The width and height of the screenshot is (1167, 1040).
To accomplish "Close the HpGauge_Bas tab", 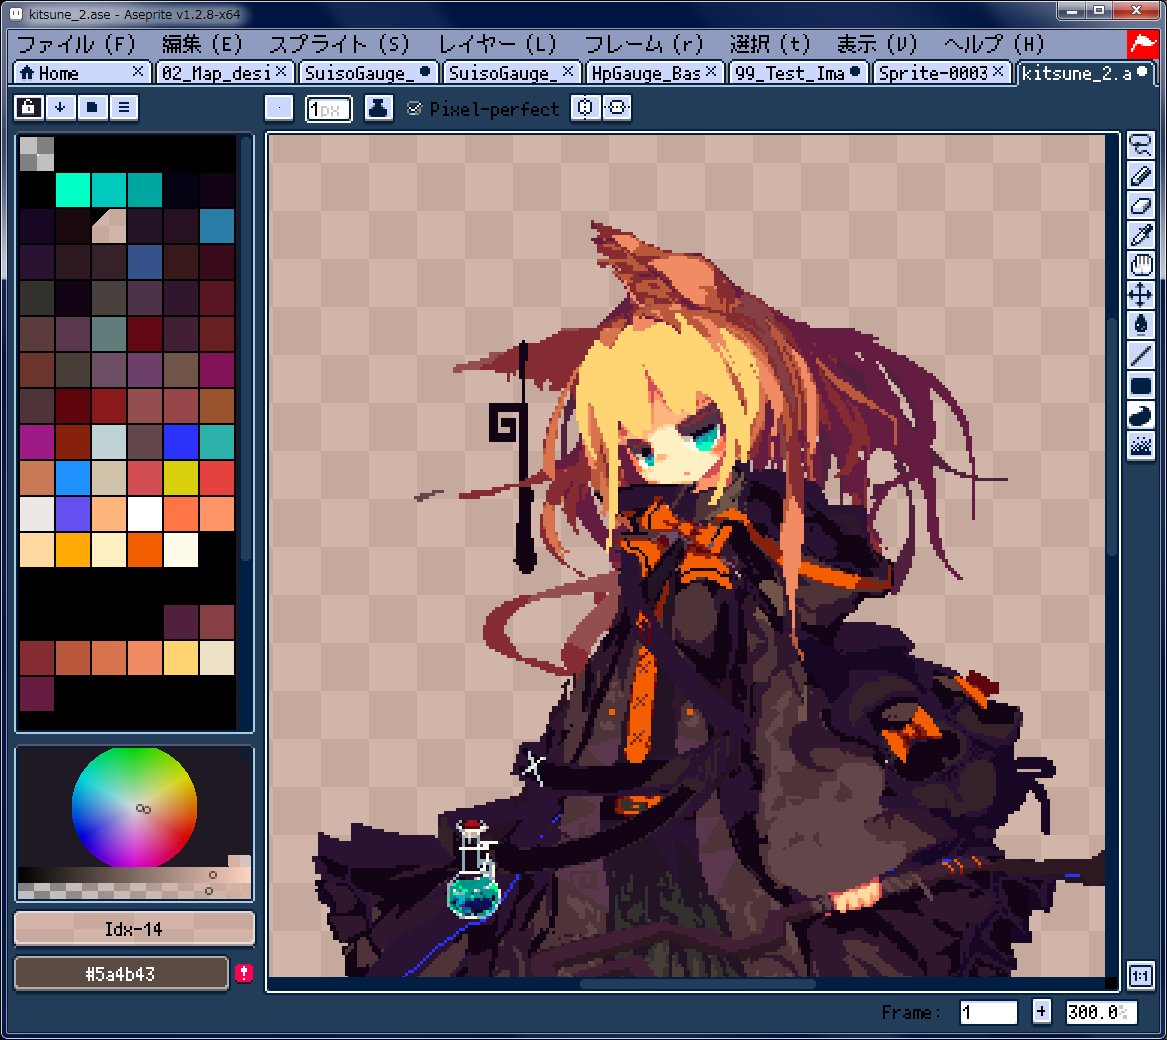I will point(712,71).
